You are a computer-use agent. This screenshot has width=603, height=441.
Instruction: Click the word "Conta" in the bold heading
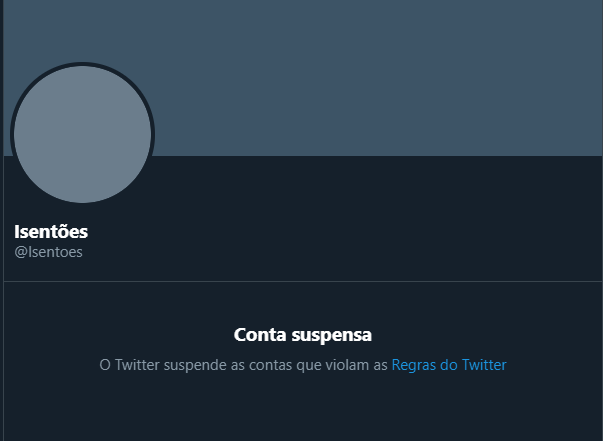pyautogui.click(x=260, y=334)
